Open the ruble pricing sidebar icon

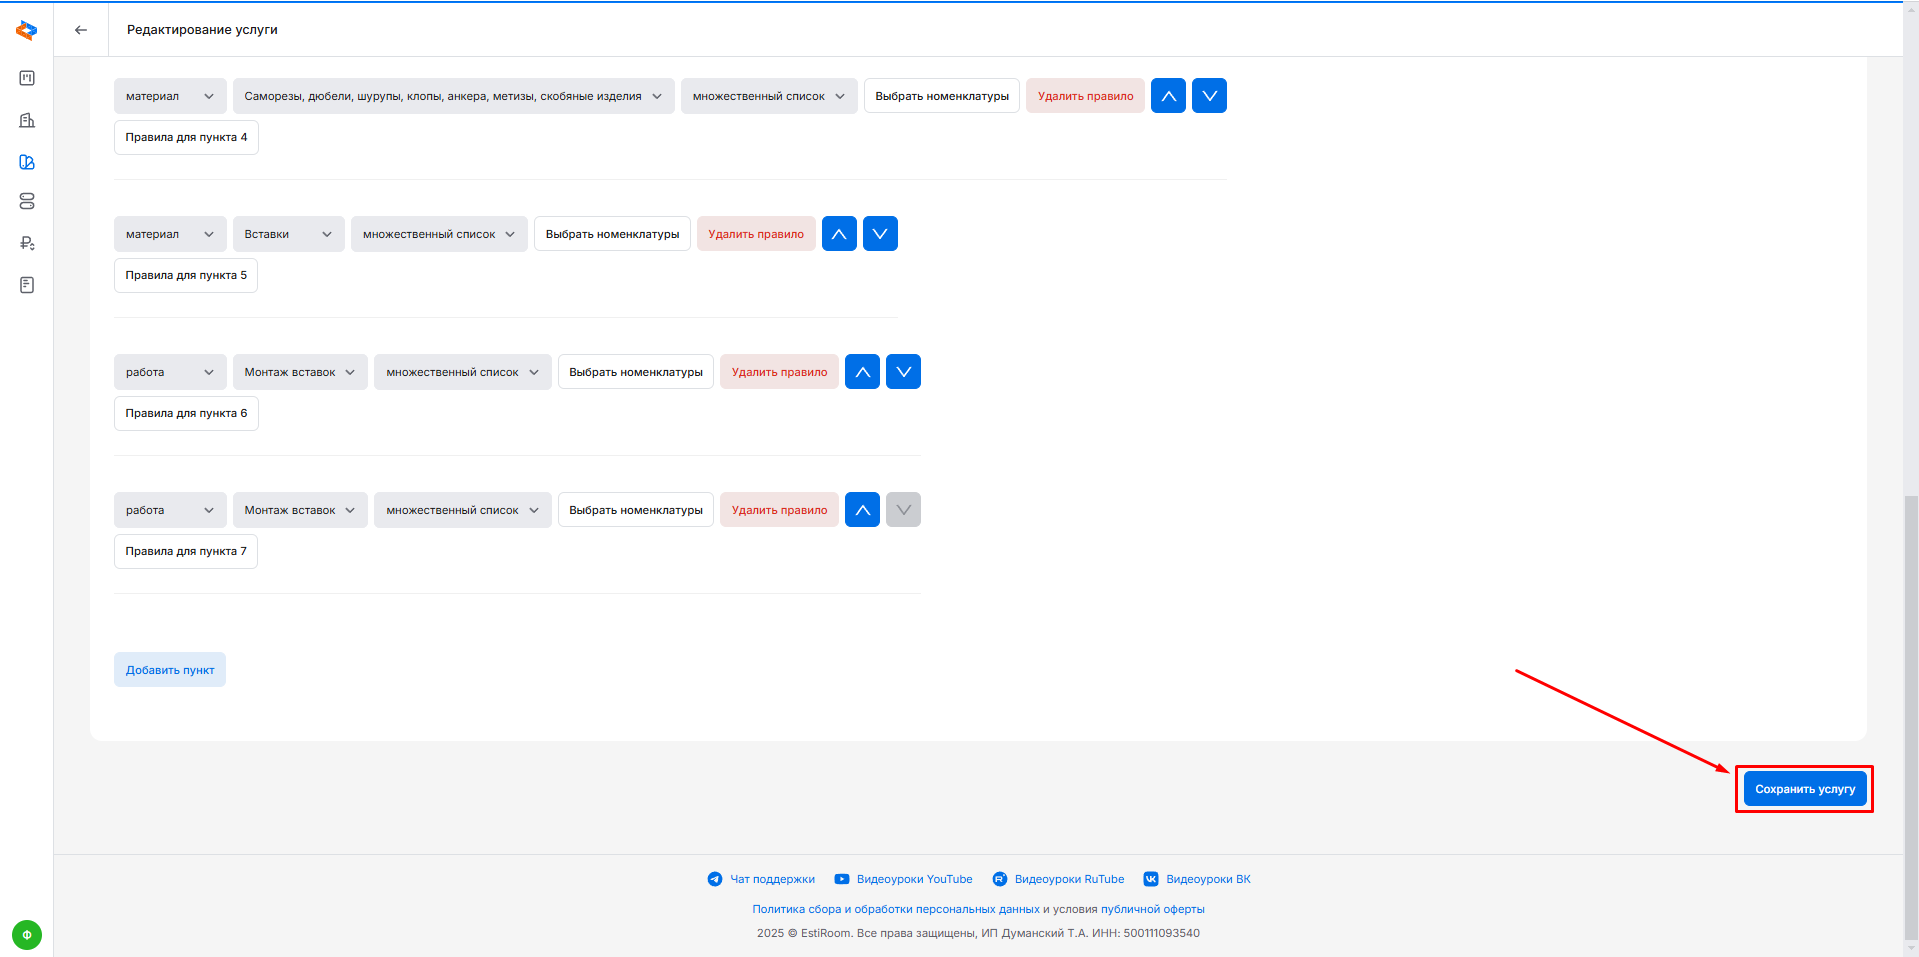[x=27, y=243]
